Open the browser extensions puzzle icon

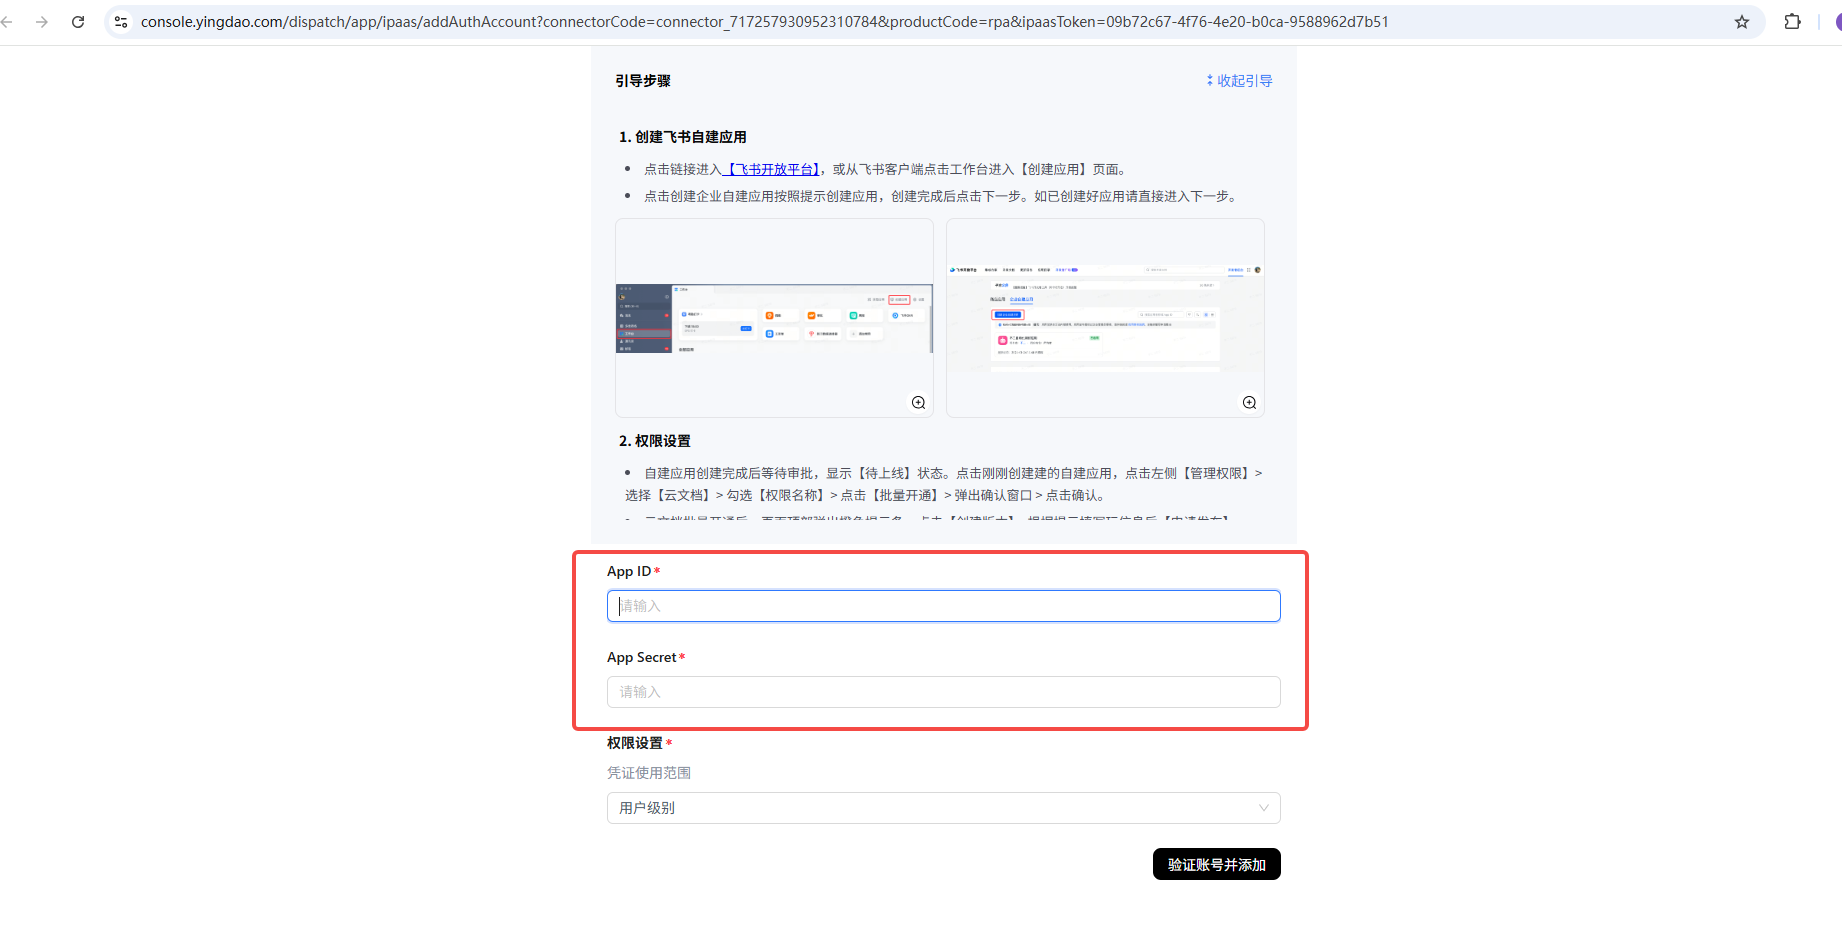[x=1792, y=22]
